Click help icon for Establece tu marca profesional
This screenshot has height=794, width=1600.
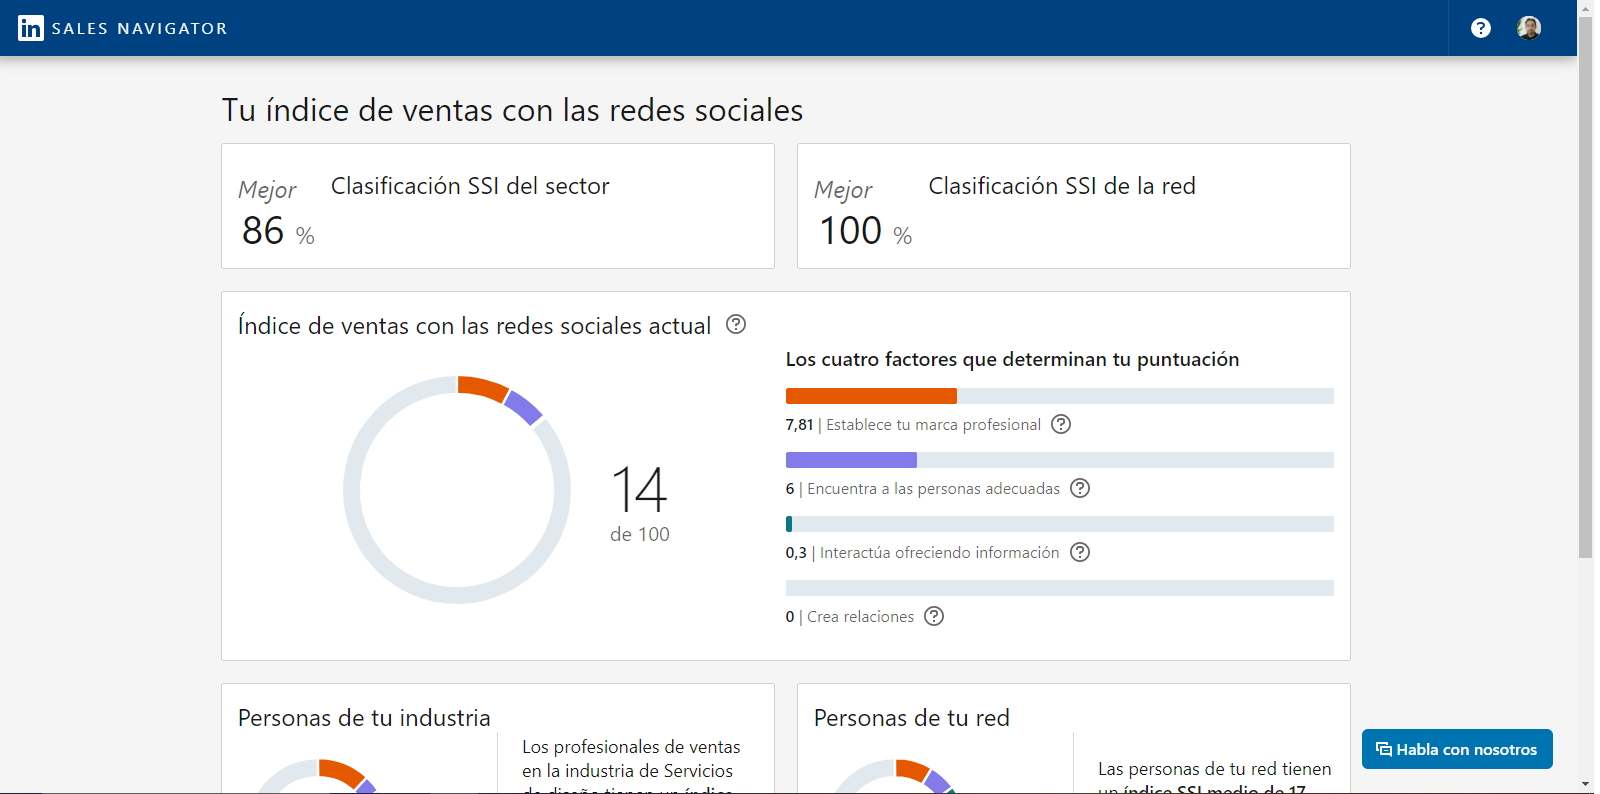[1061, 424]
